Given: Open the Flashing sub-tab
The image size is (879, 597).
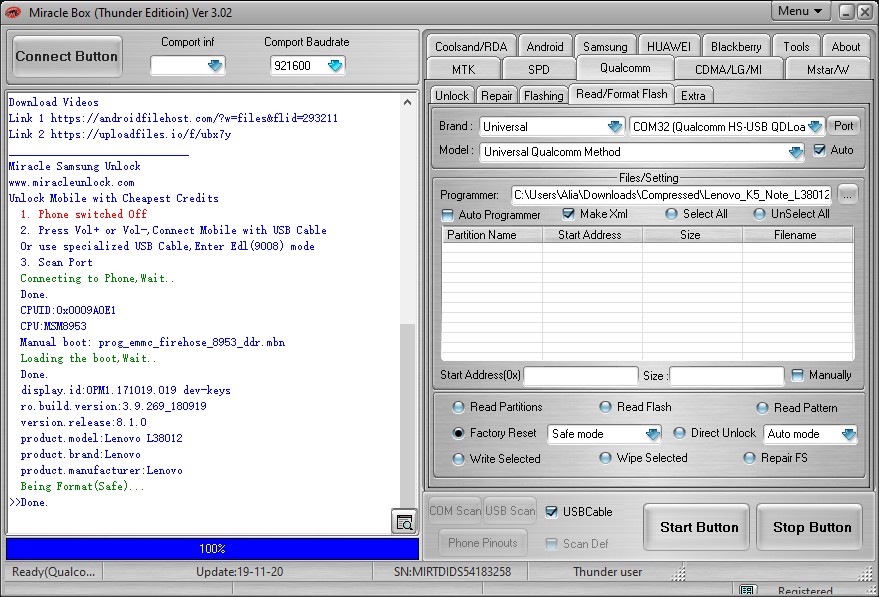Looking at the screenshot, I should [543, 95].
